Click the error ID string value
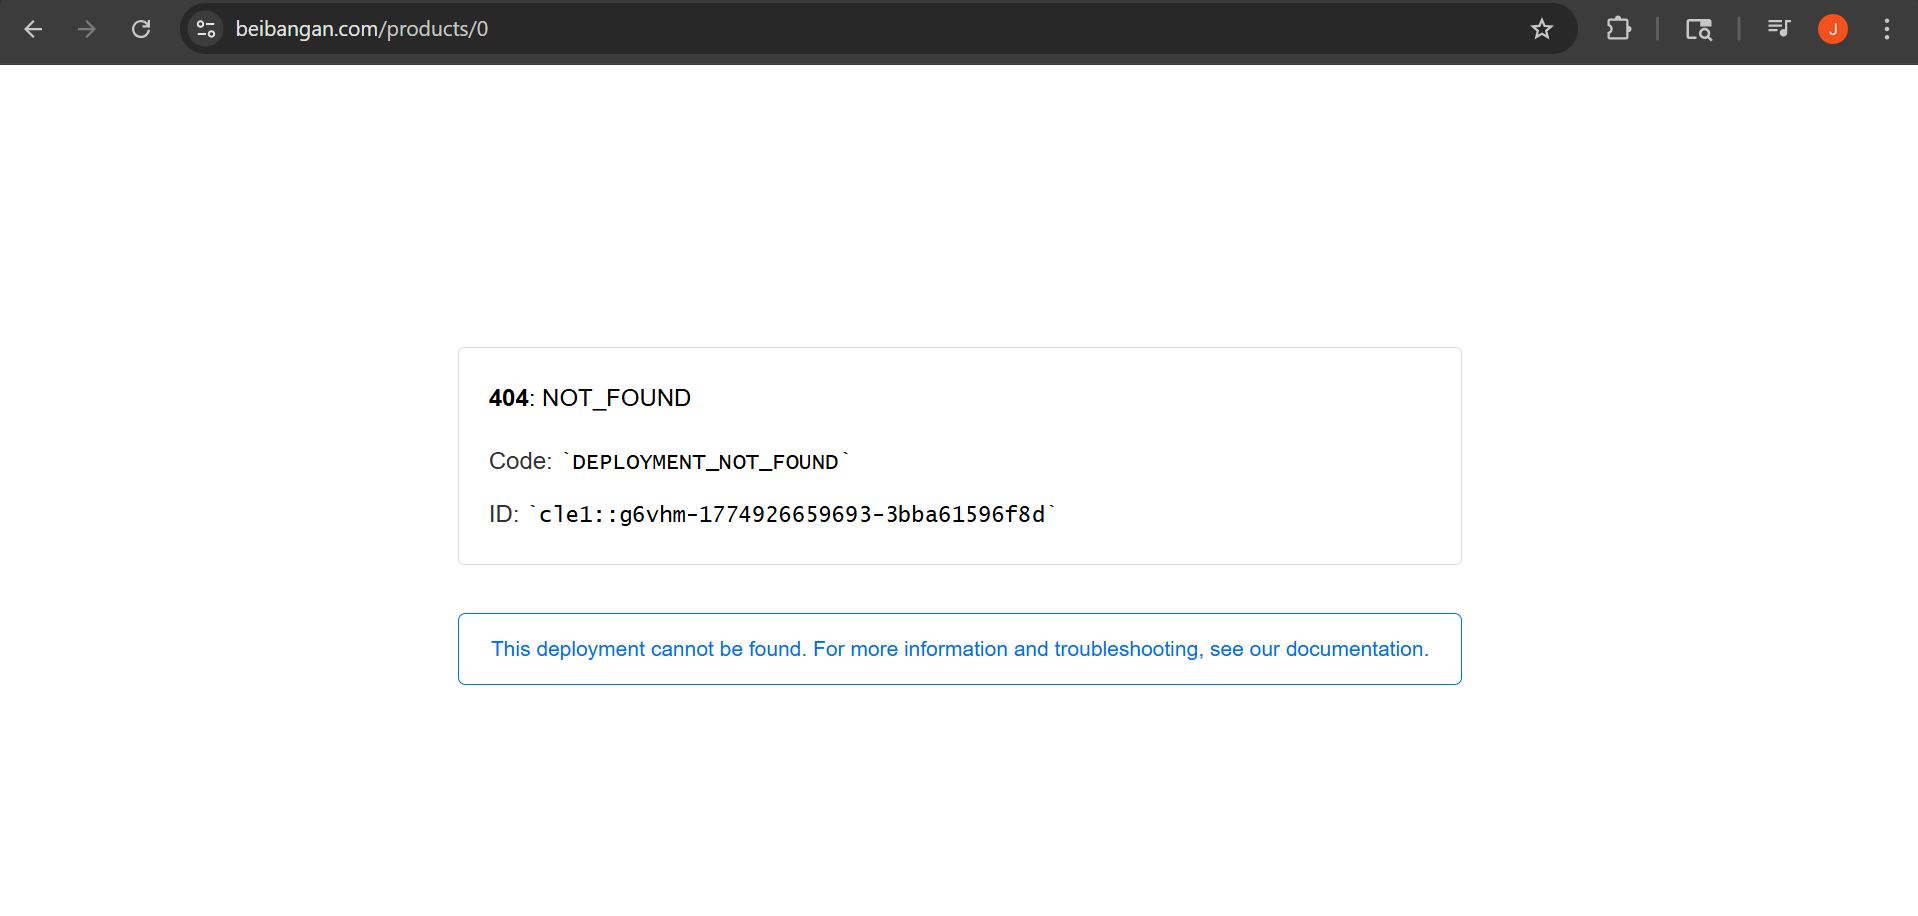The width and height of the screenshot is (1918, 916). click(791, 515)
